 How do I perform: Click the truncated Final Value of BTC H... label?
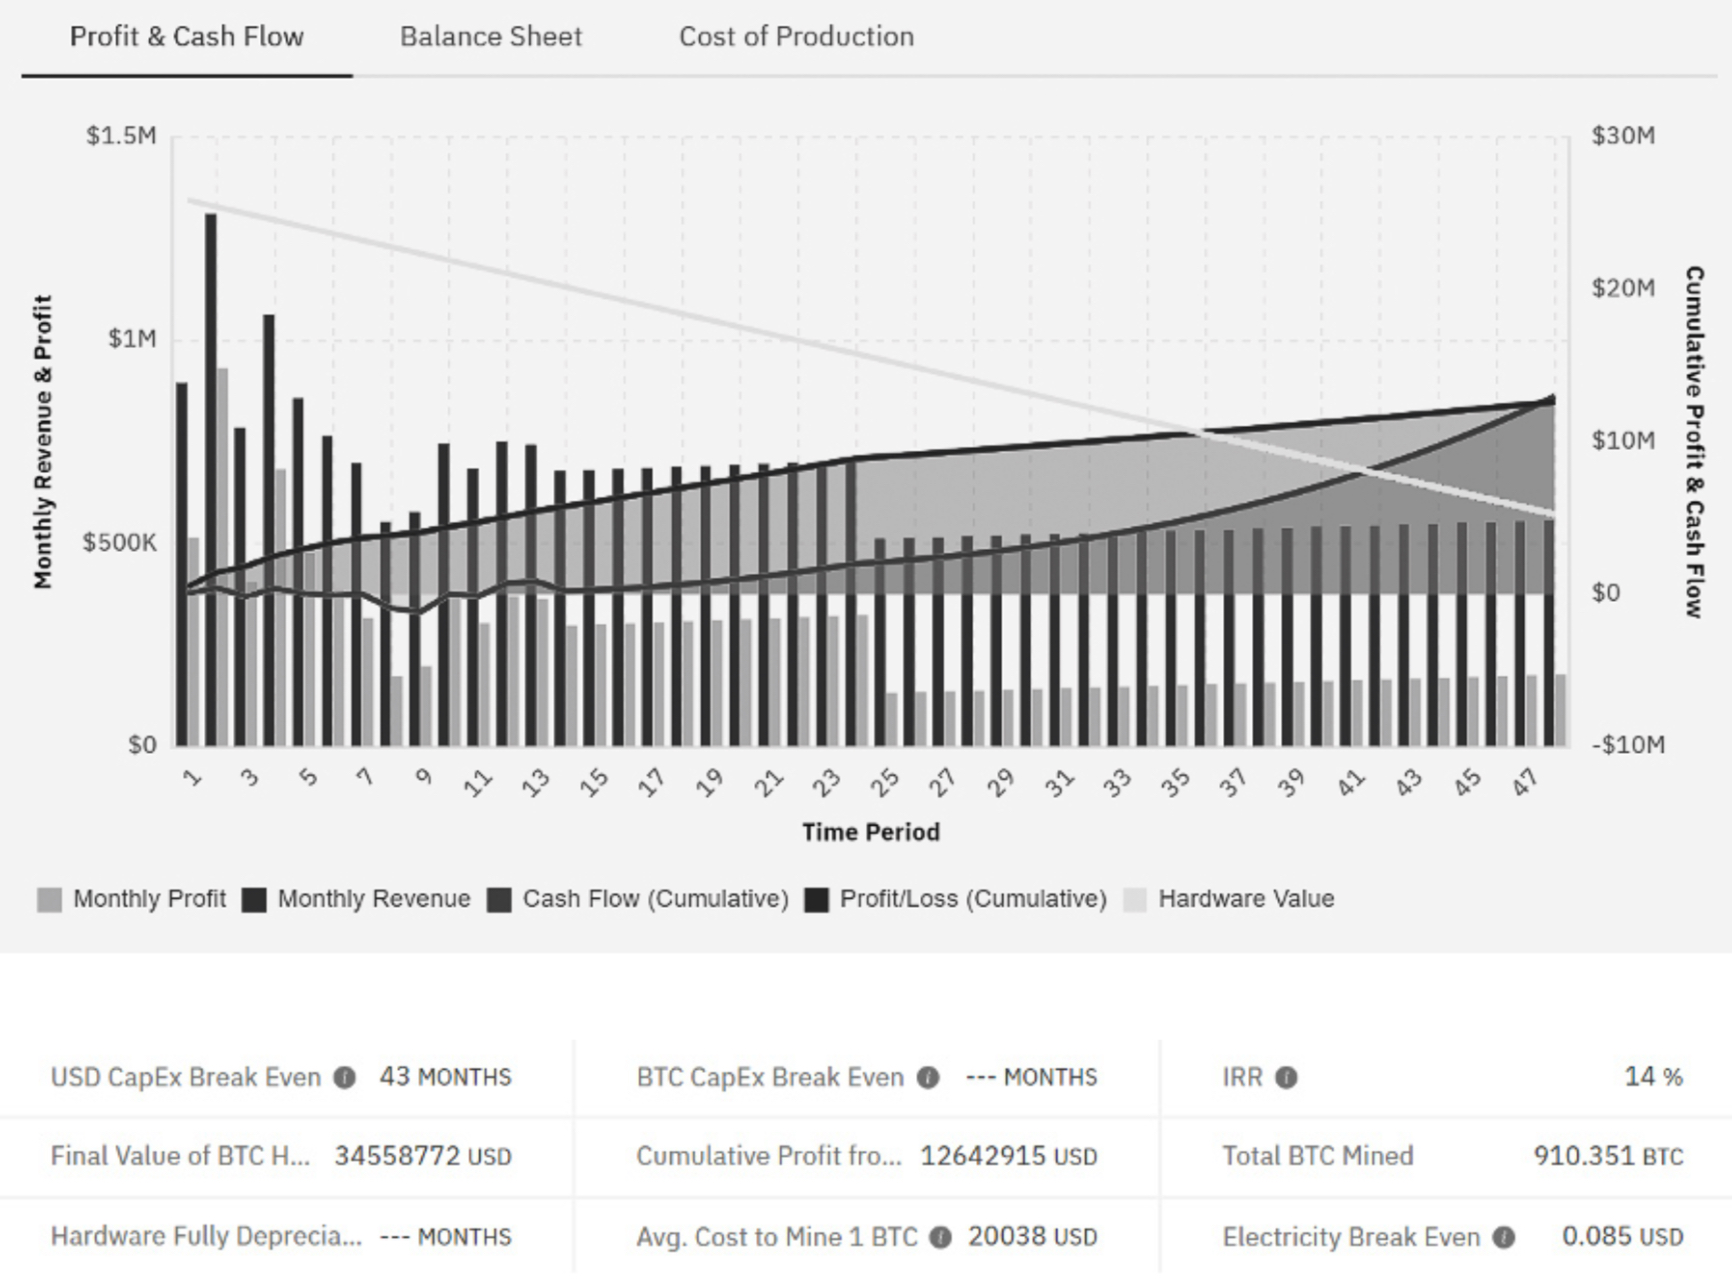pos(180,1156)
